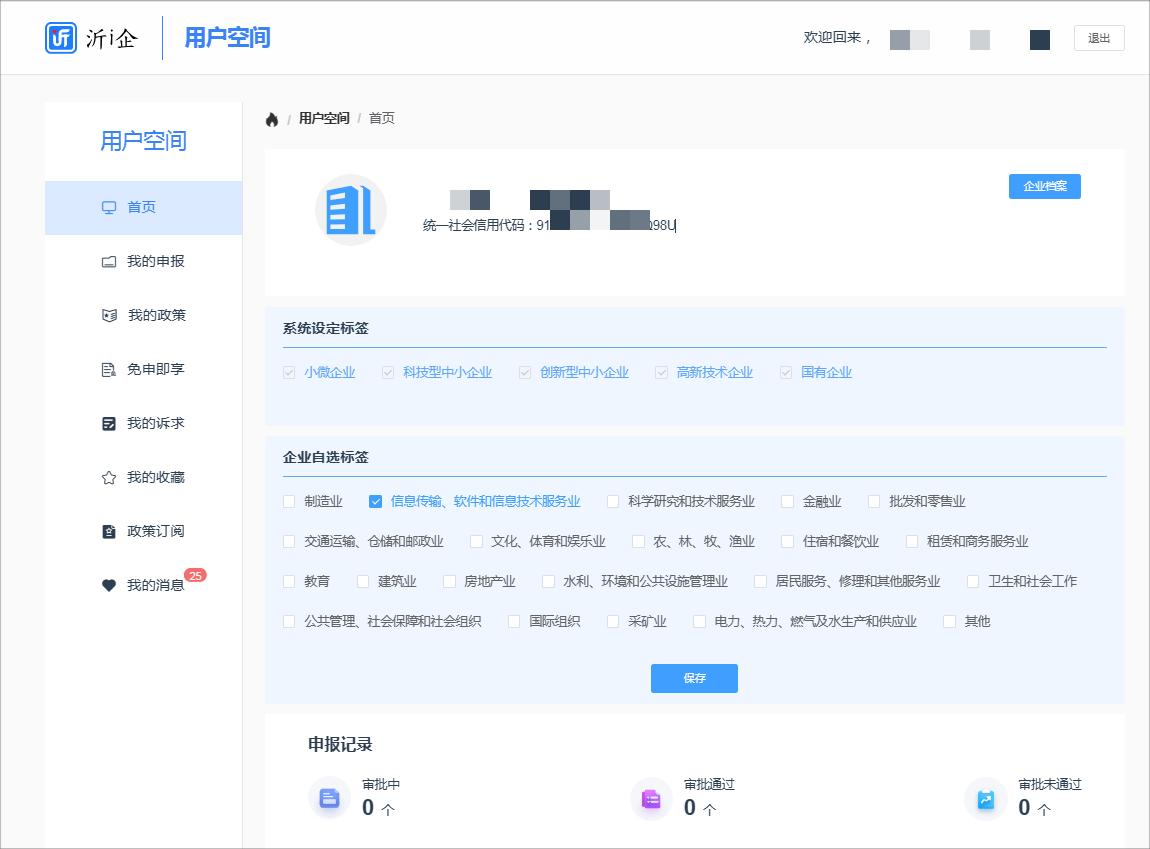
Task: Click the 沂i企 logo icon
Action: (61, 38)
